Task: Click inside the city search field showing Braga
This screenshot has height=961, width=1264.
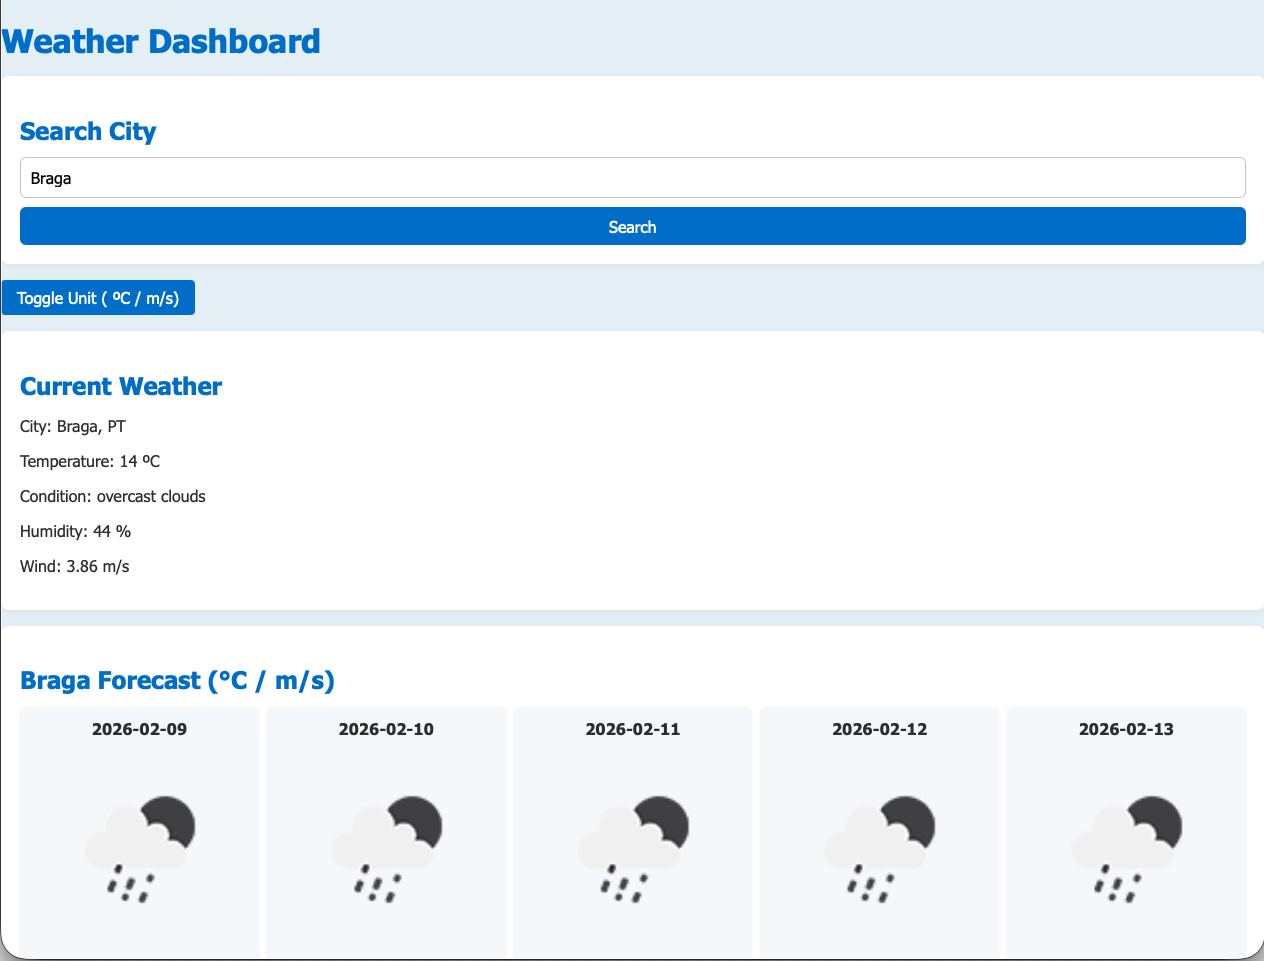Action: tap(632, 177)
